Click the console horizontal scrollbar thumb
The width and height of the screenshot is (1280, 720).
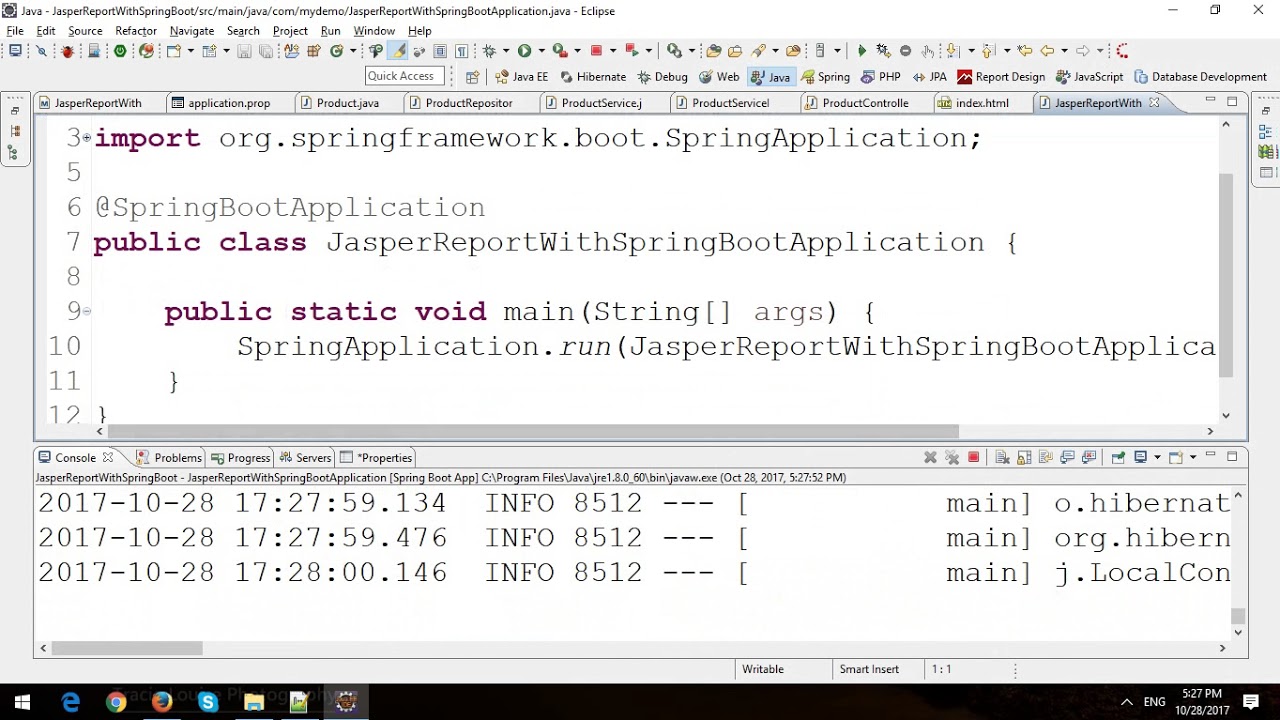[x=127, y=648]
